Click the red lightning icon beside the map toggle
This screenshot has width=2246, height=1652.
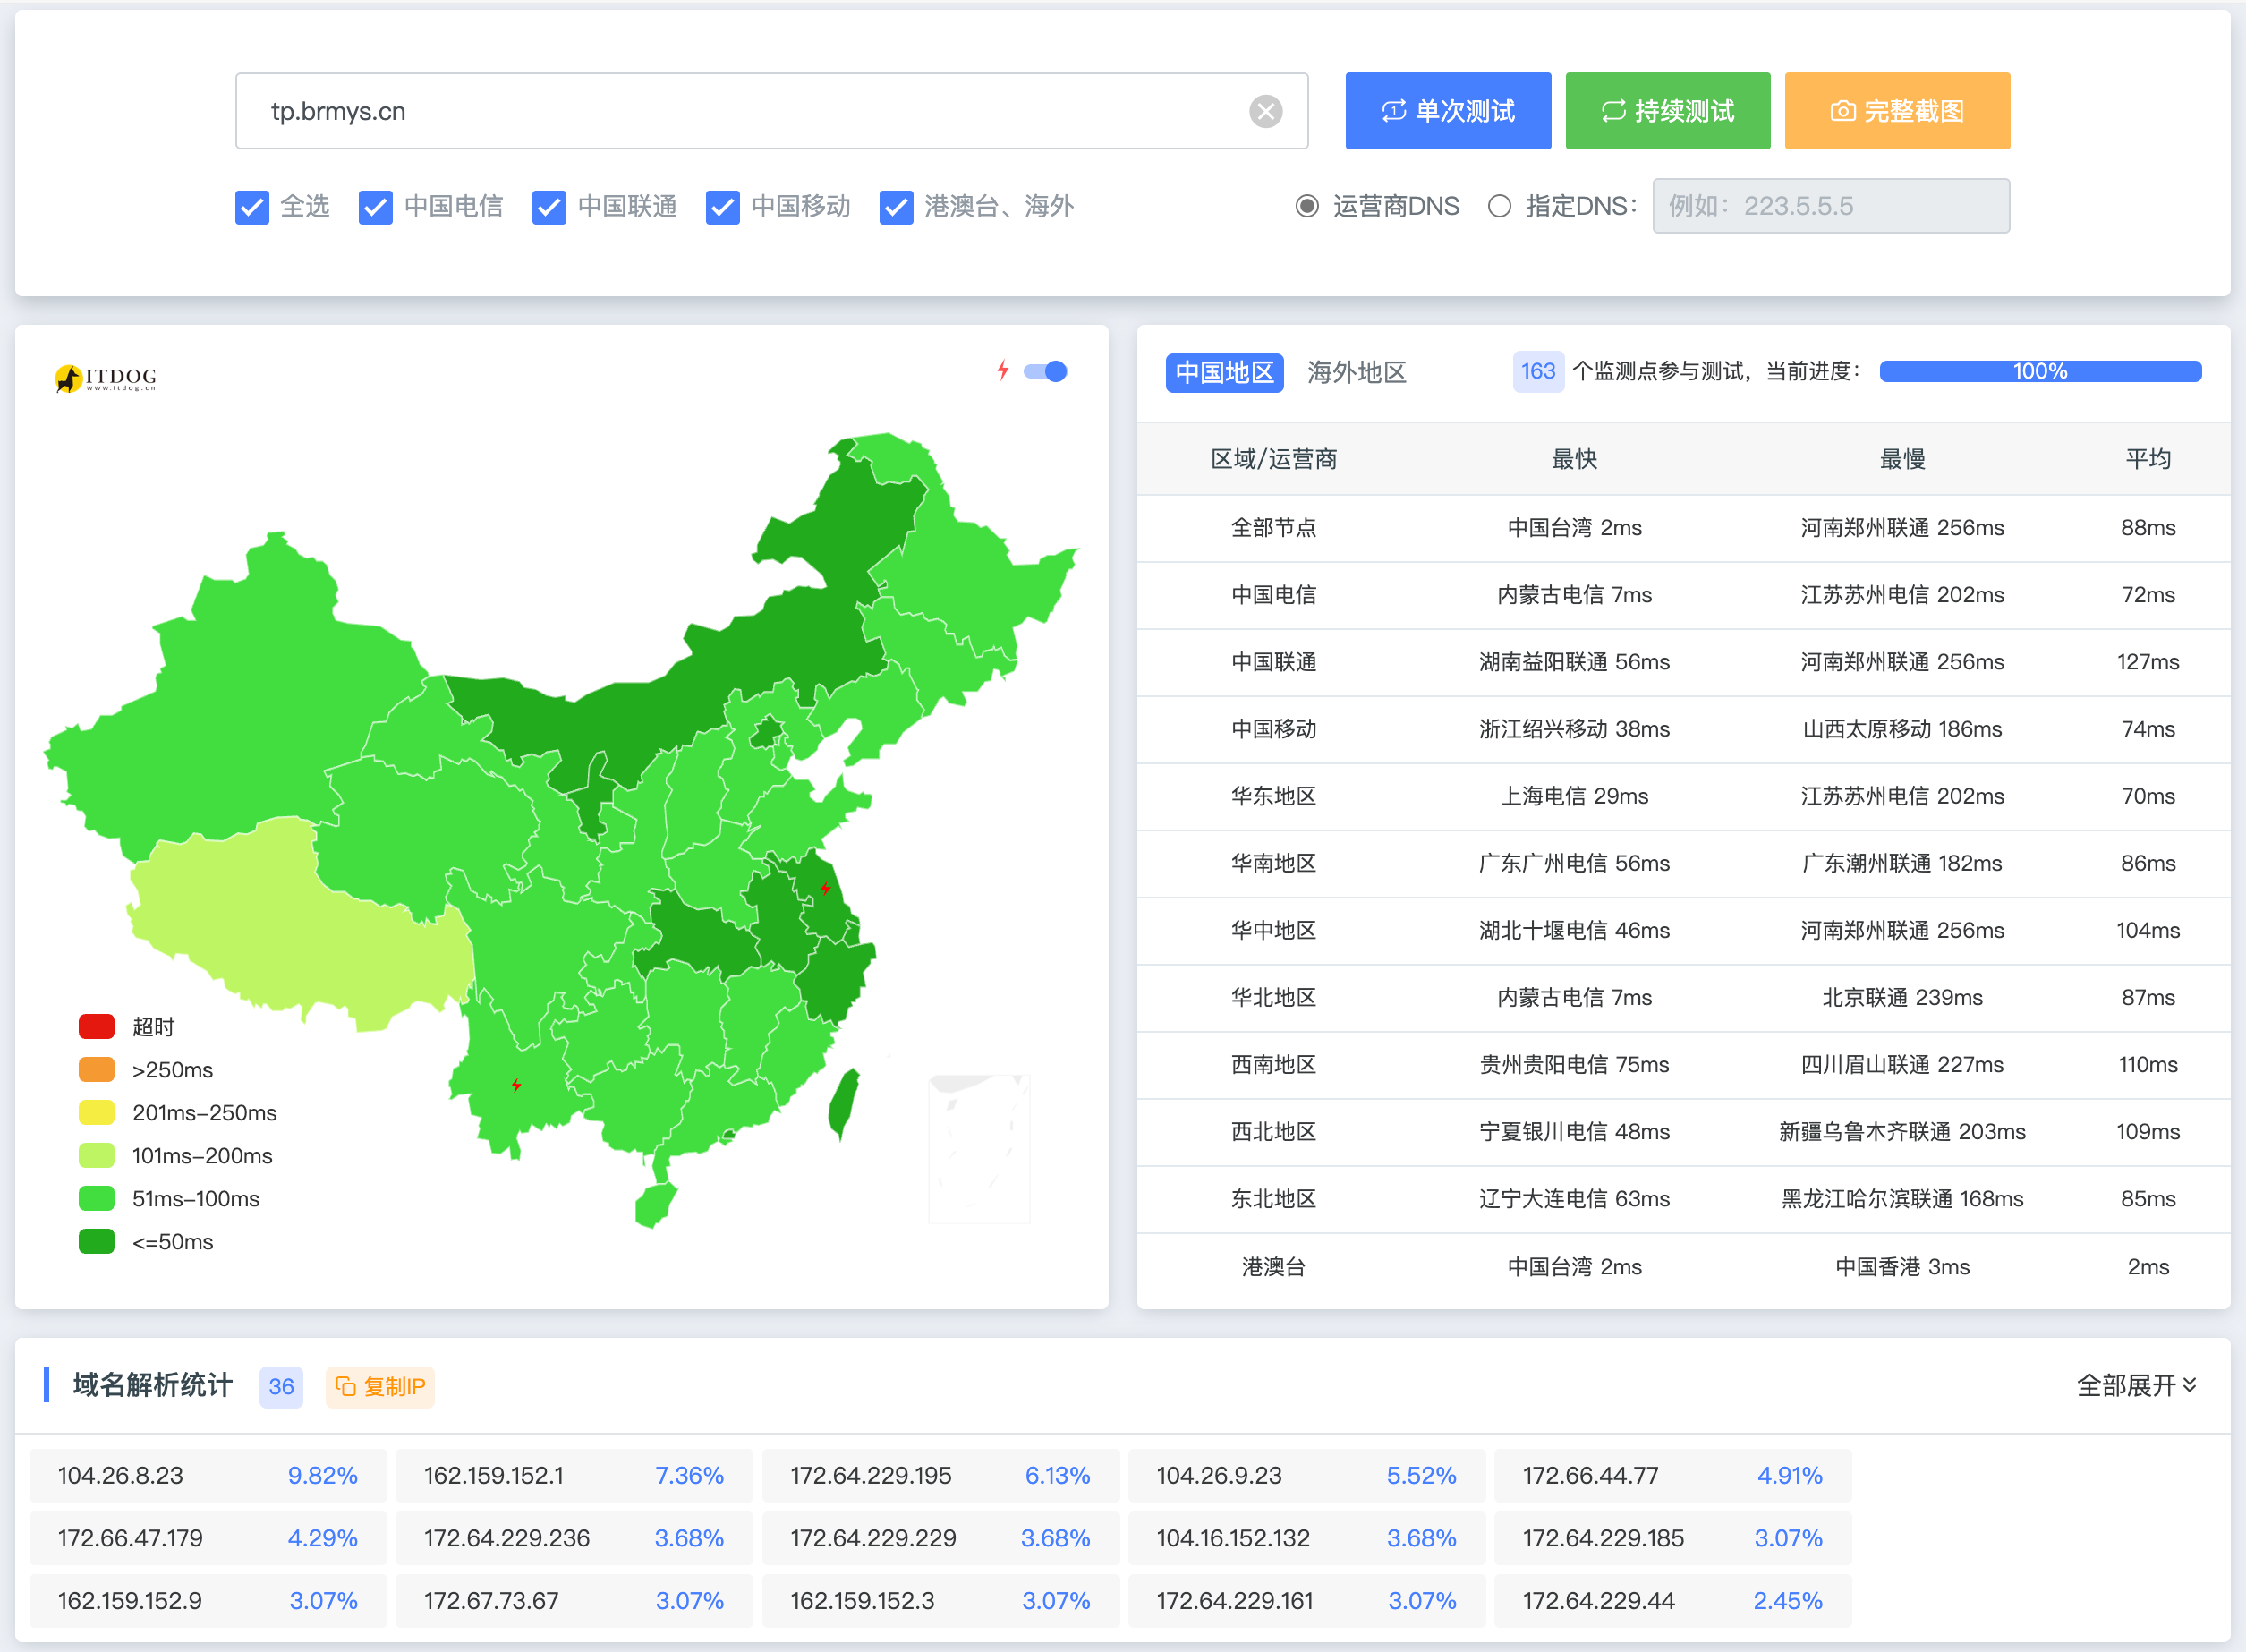coord(1003,371)
